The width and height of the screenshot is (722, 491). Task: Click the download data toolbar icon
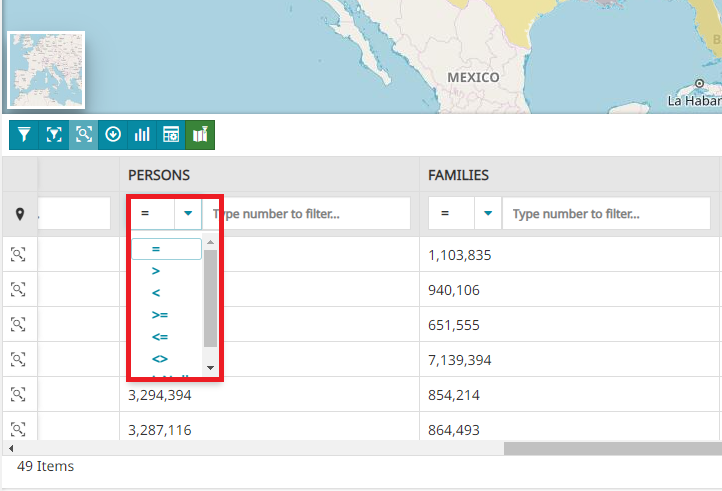point(112,134)
